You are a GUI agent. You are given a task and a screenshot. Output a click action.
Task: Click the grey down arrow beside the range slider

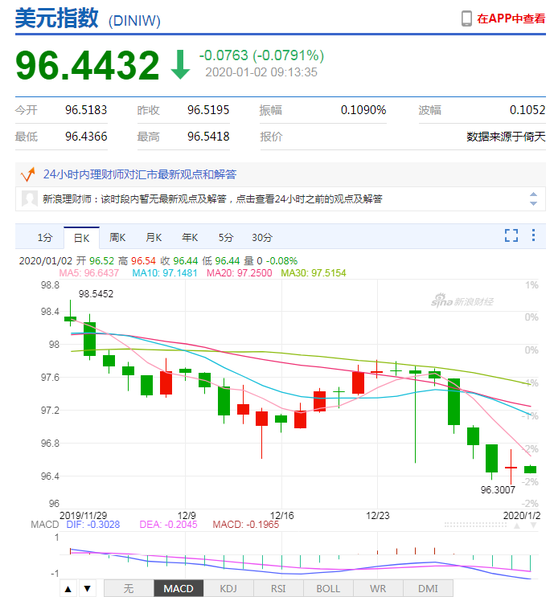533,525
